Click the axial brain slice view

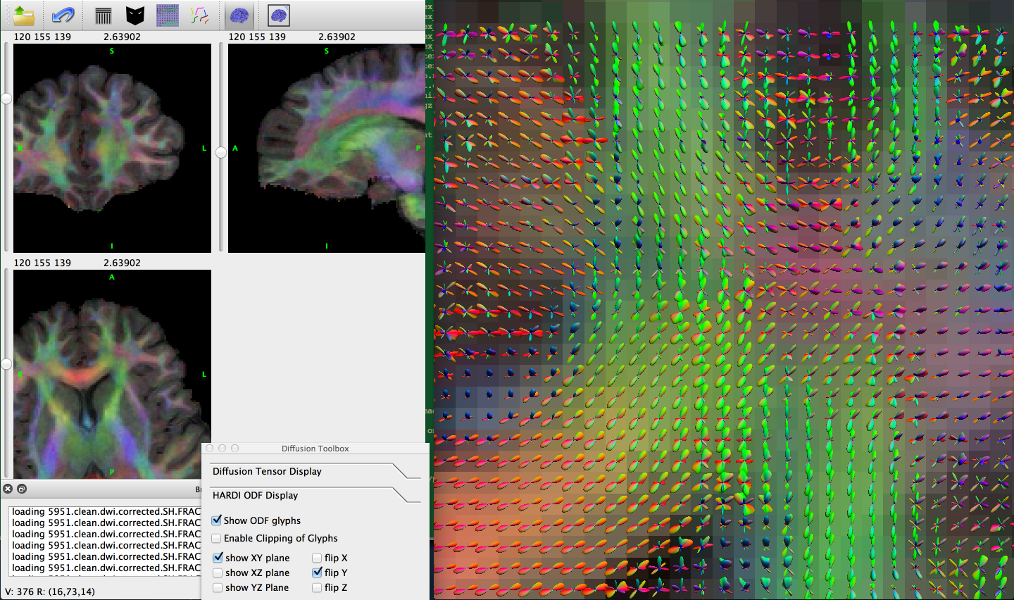[112, 372]
